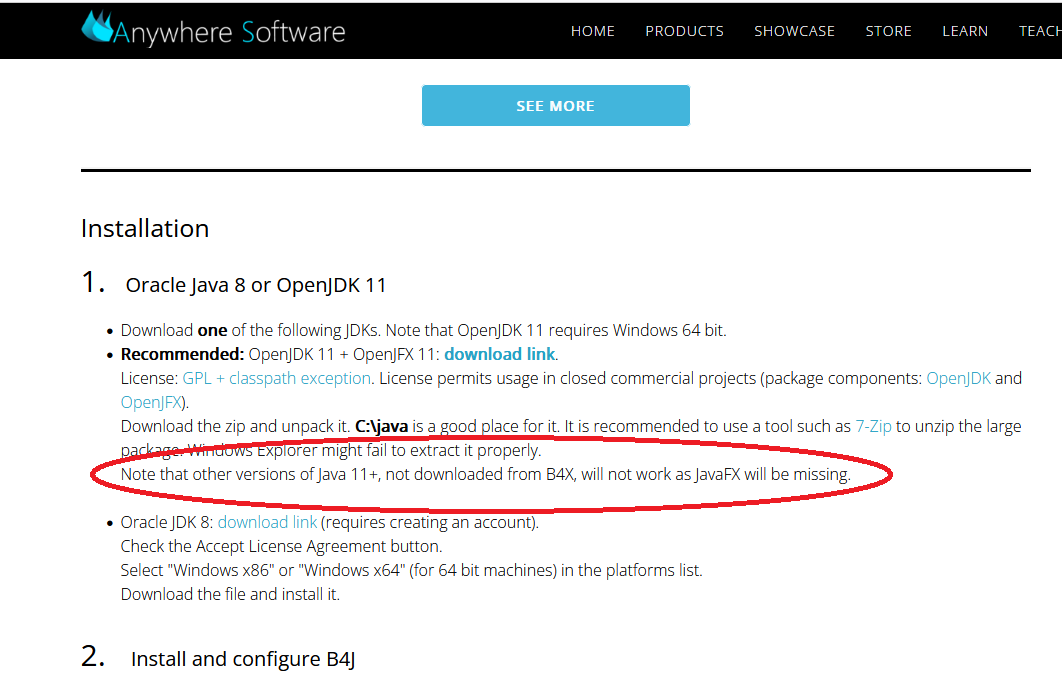This screenshot has width=1062, height=681.
Task: Follow the OpenJDK 11 download link
Action: pyautogui.click(x=500, y=354)
